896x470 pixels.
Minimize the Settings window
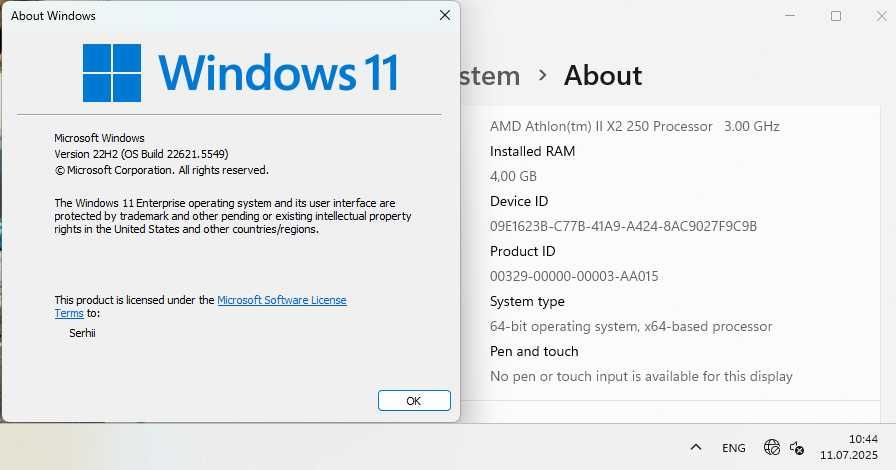790,15
